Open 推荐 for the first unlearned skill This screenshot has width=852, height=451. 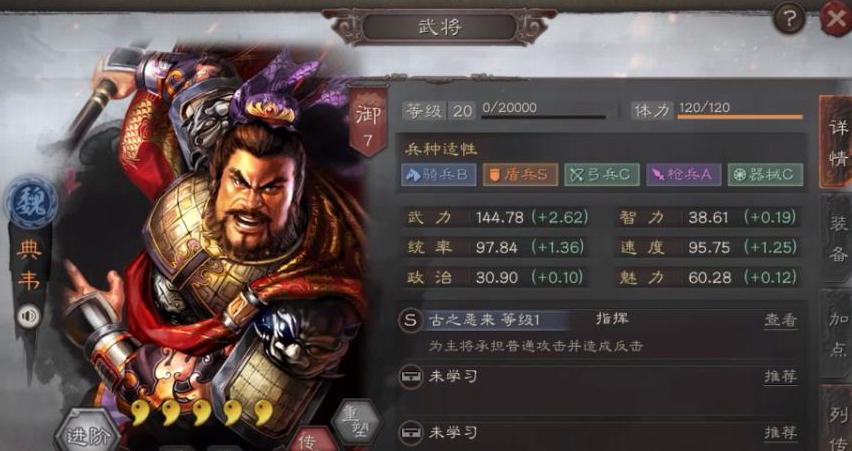coord(781,376)
